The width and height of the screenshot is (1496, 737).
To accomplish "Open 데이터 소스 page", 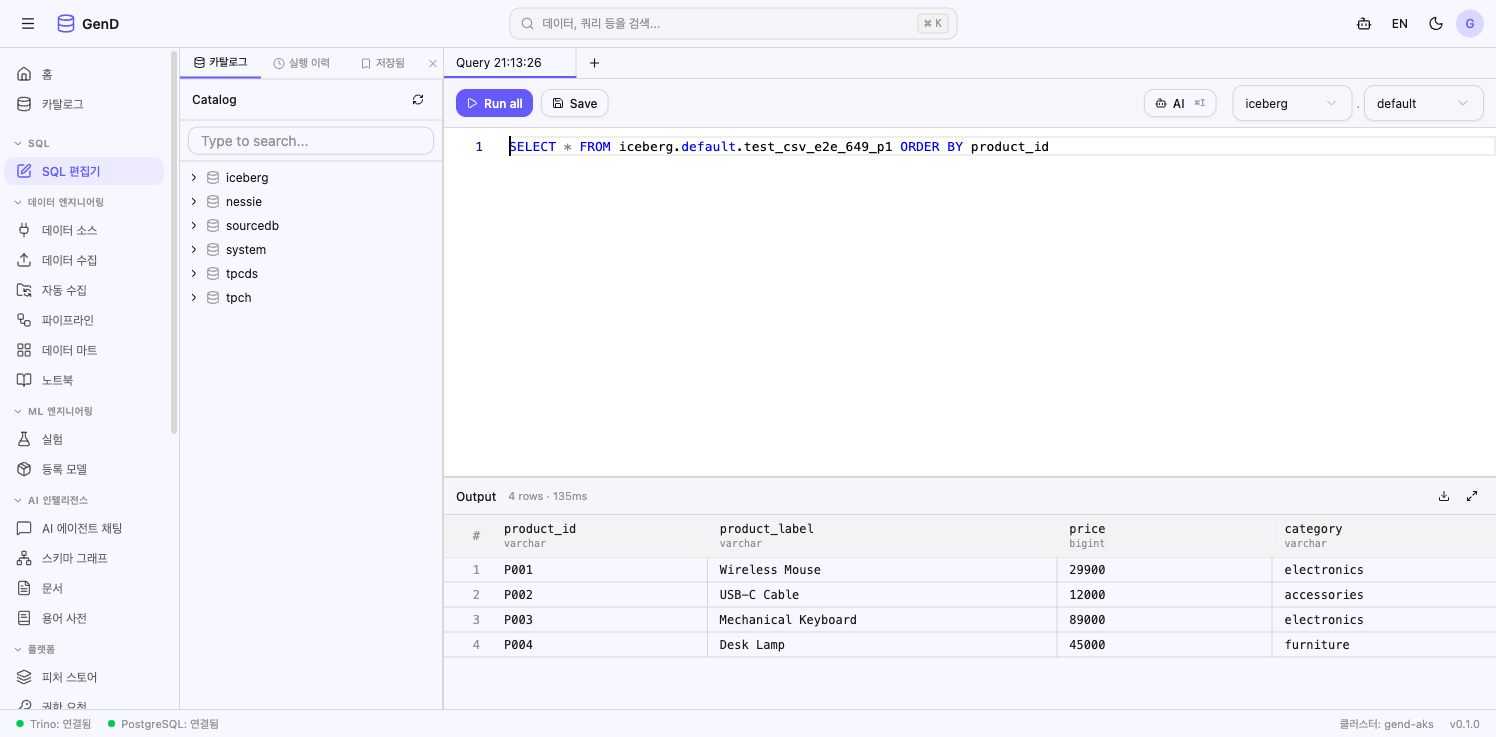I will [84, 230].
